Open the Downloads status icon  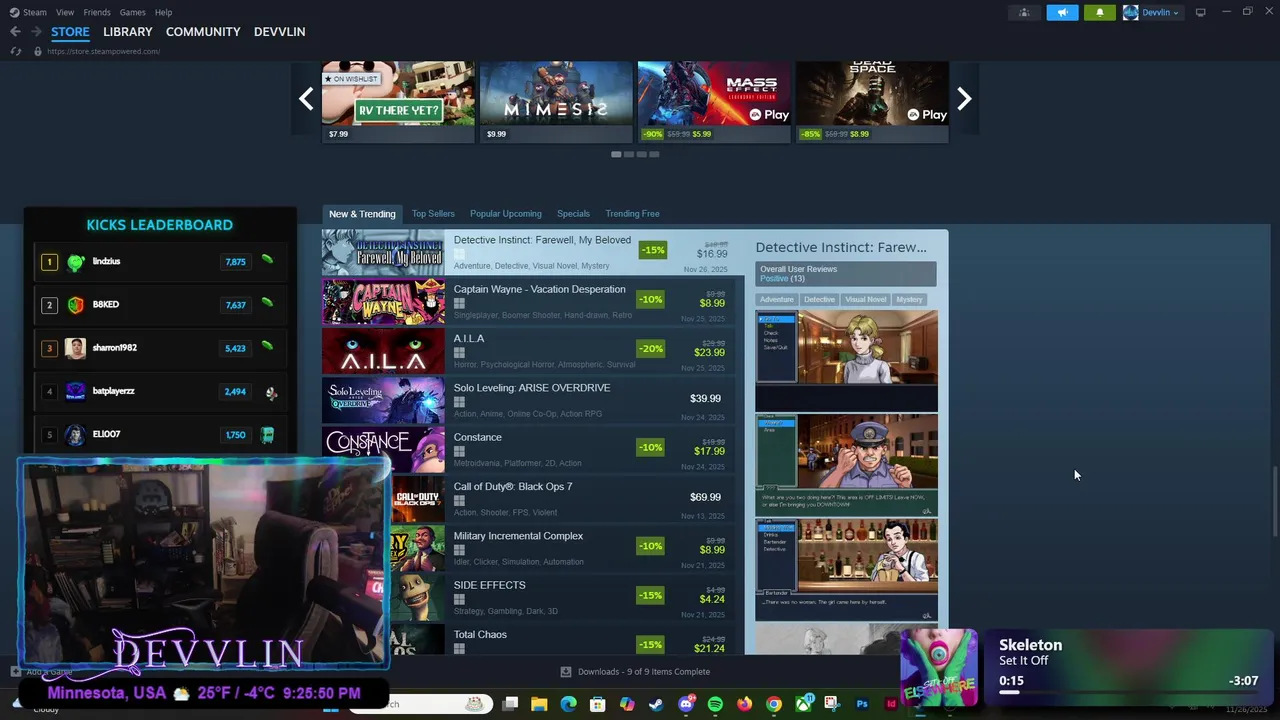point(566,672)
